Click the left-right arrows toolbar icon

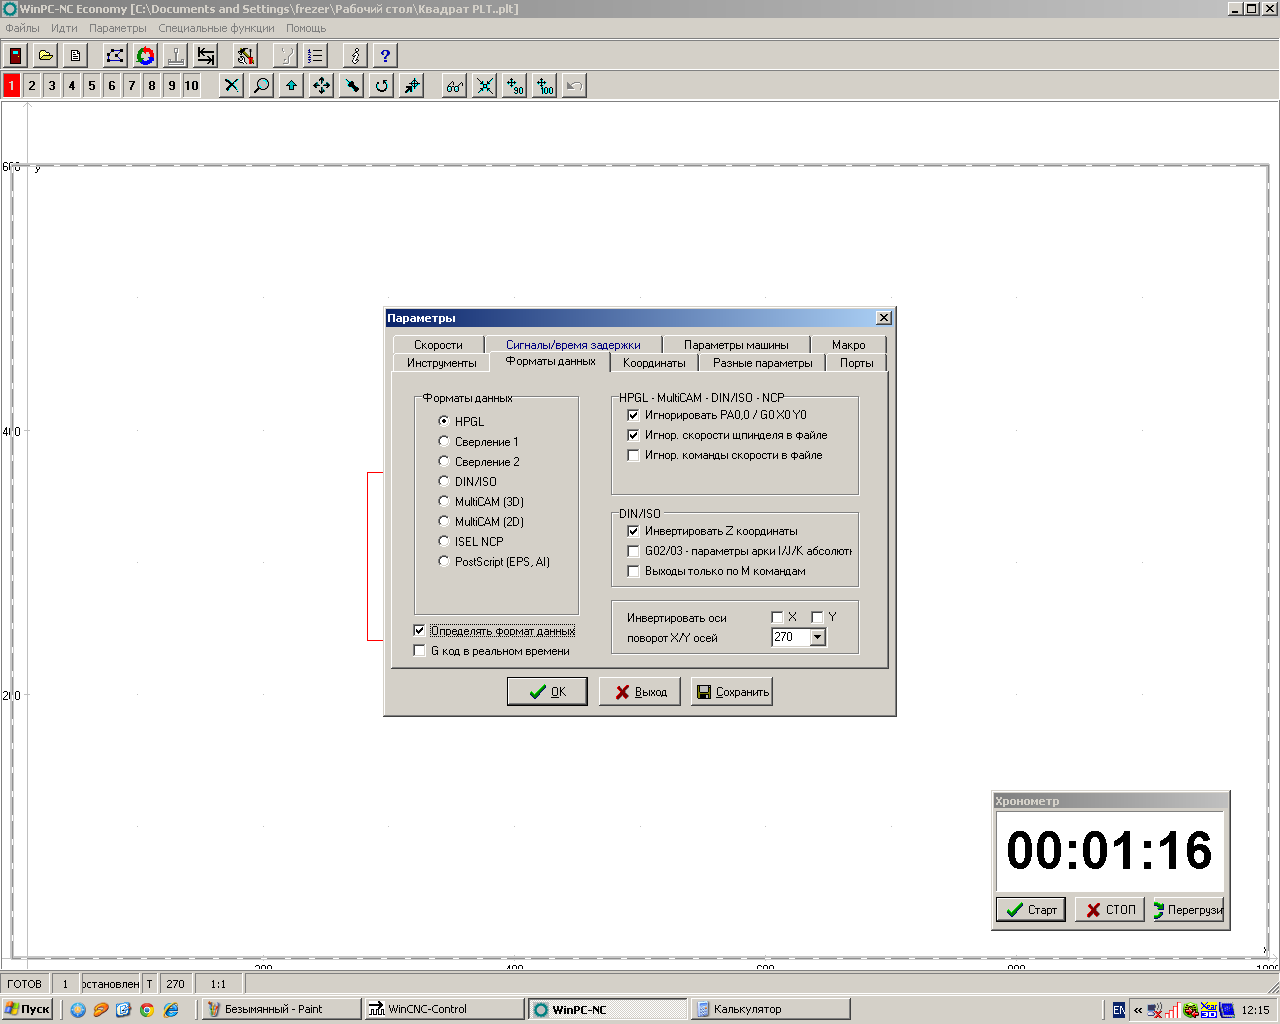206,55
